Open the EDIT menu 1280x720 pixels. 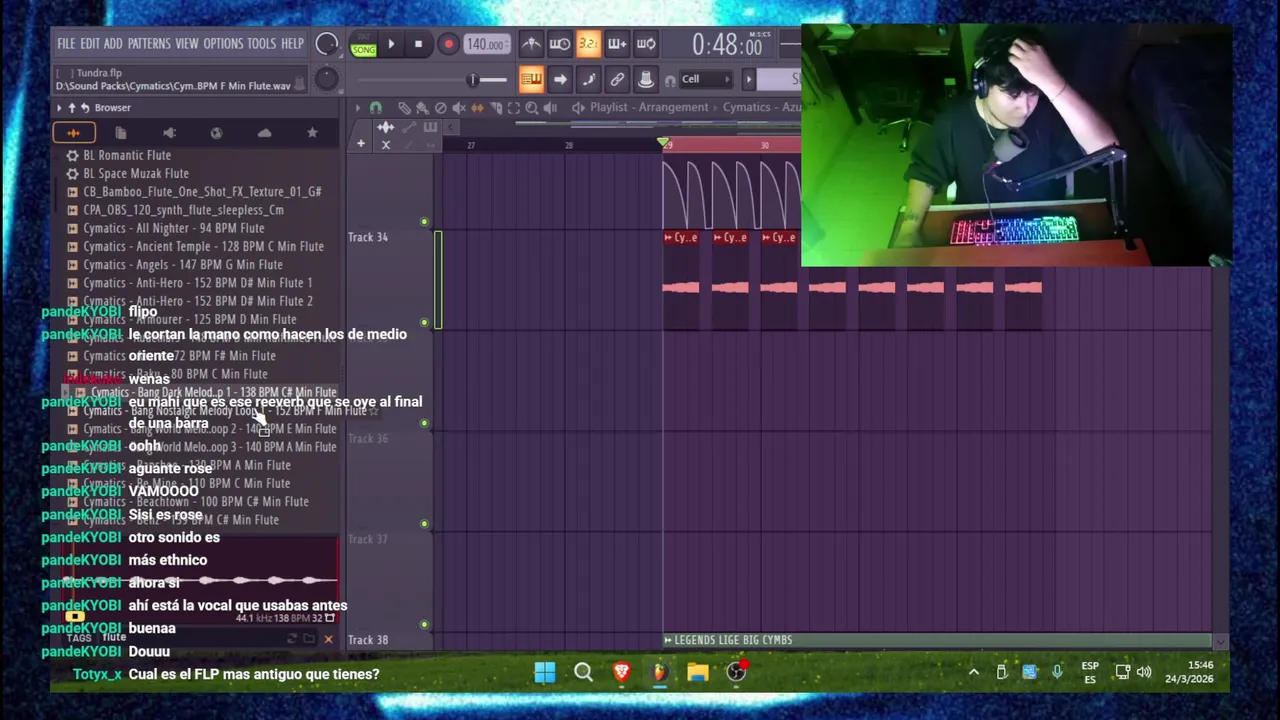tap(90, 44)
